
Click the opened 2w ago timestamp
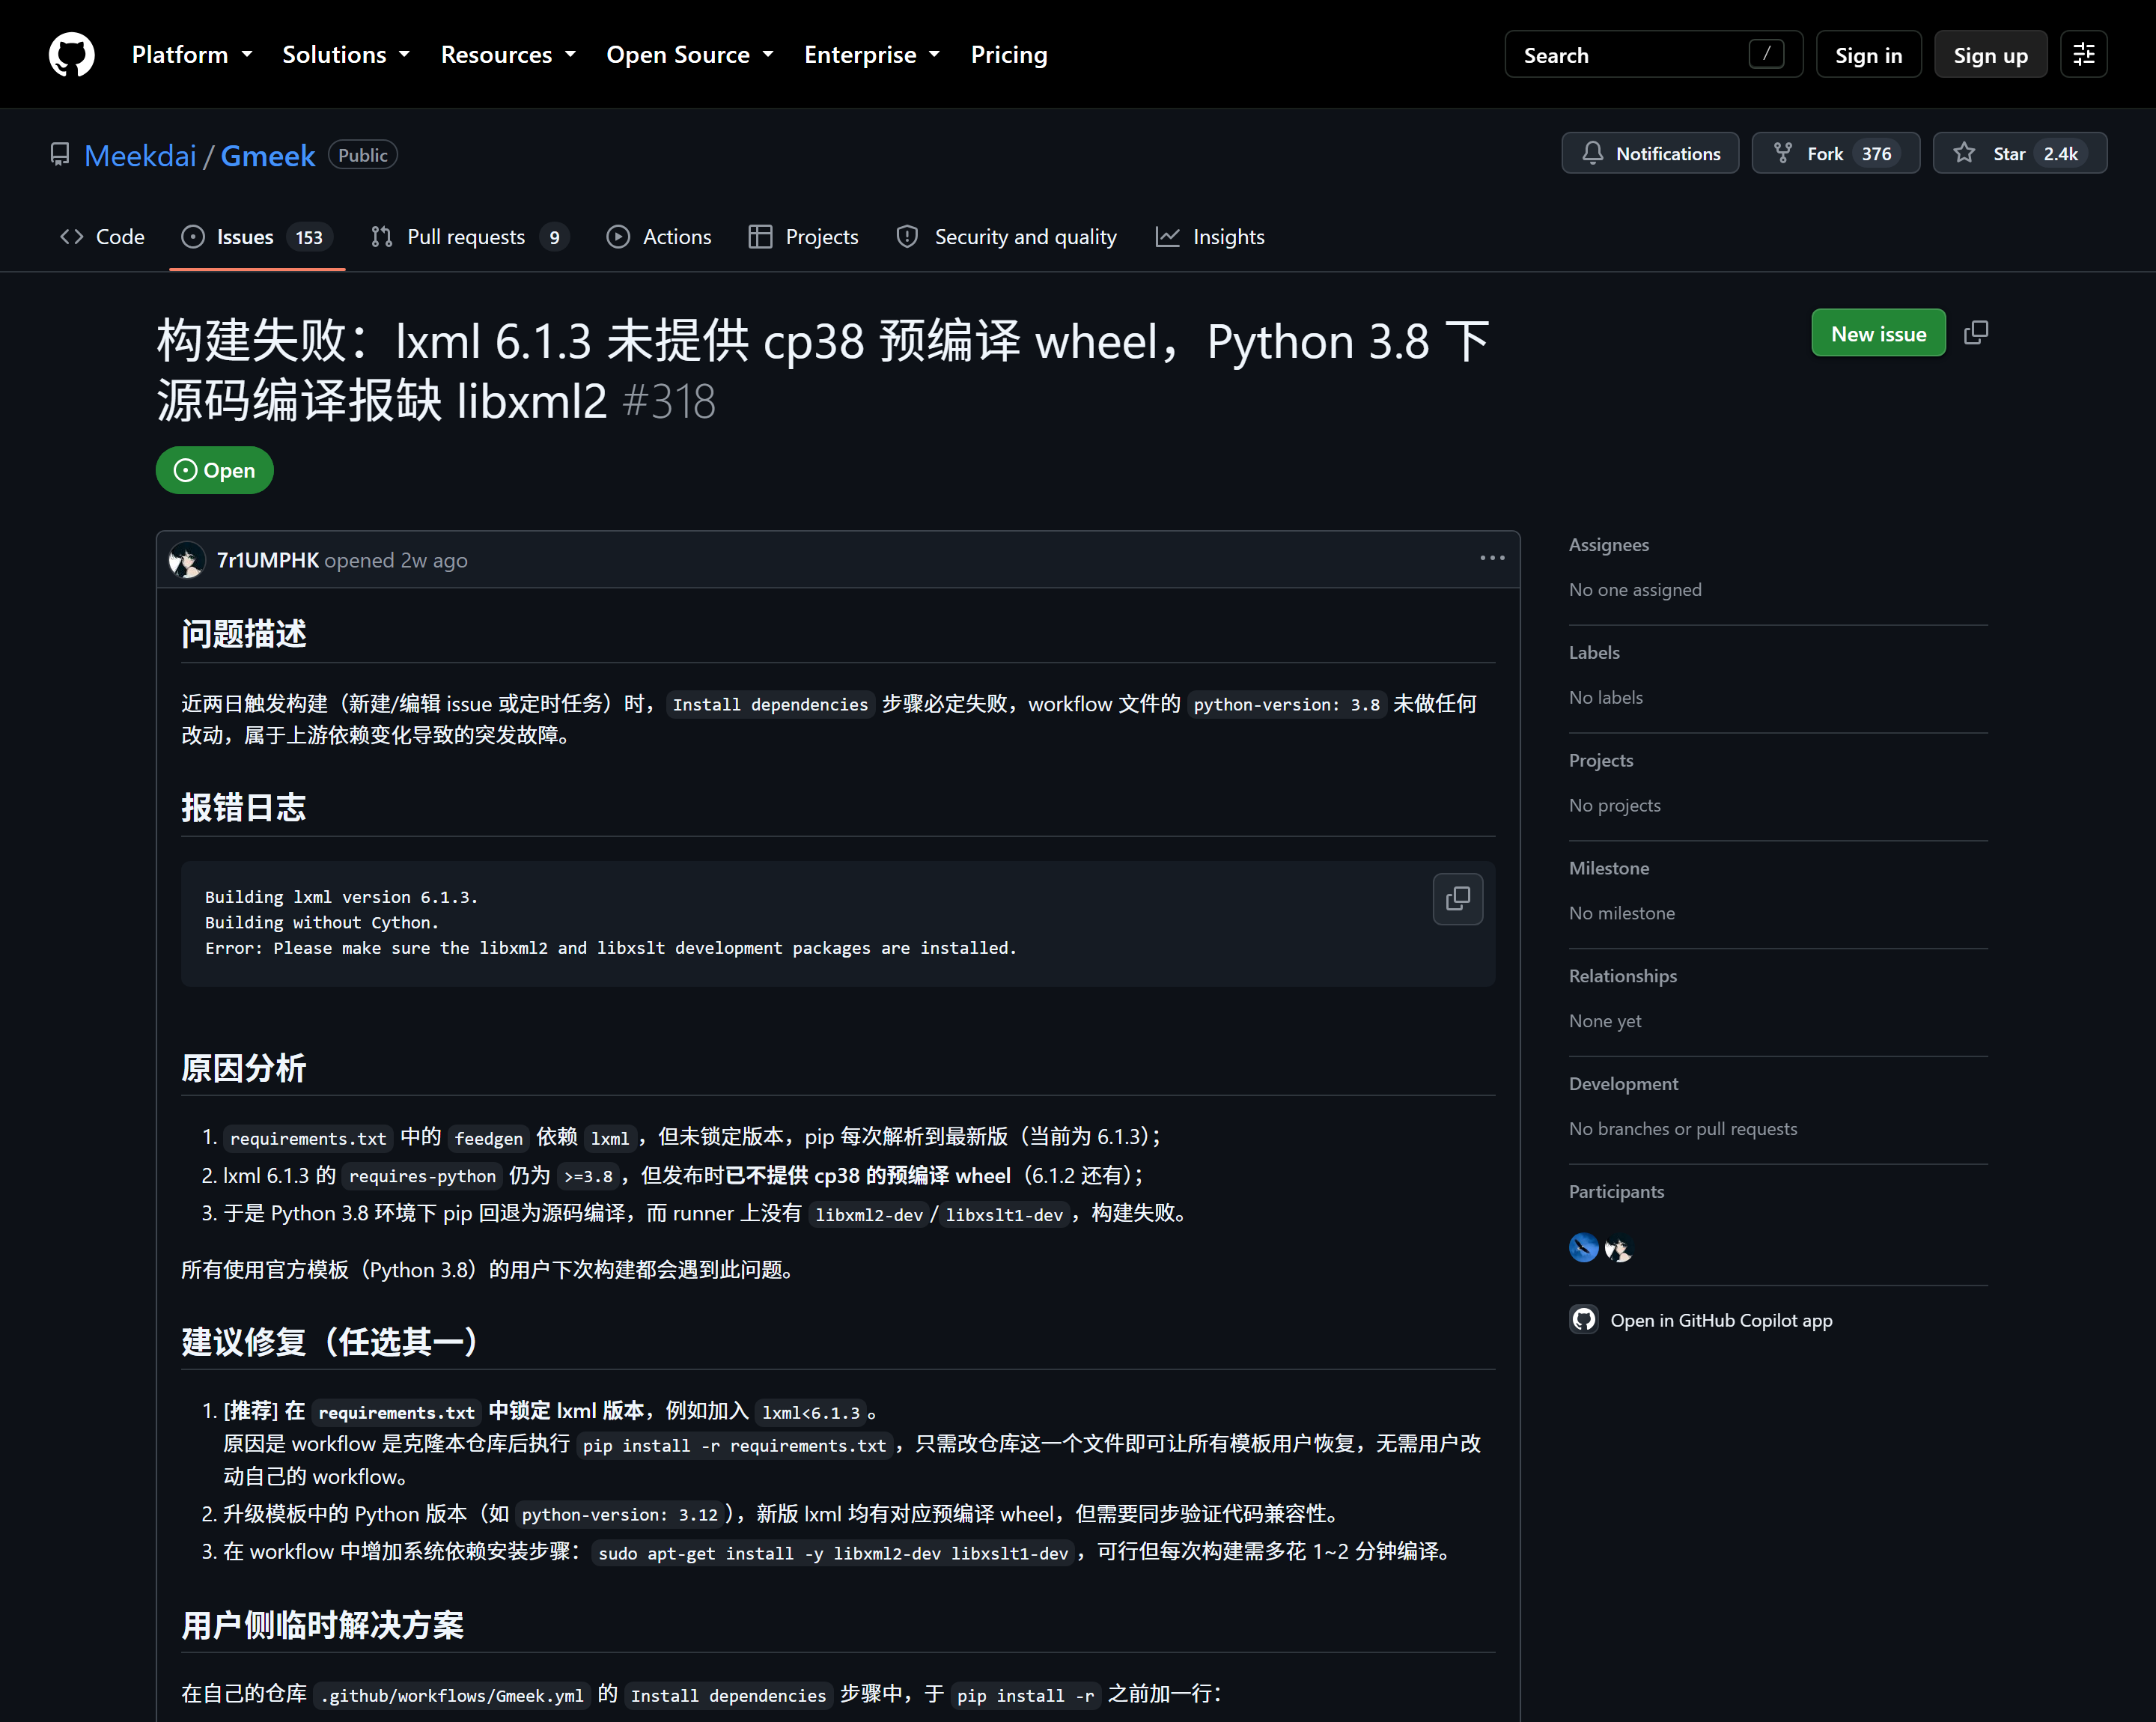[396, 560]
